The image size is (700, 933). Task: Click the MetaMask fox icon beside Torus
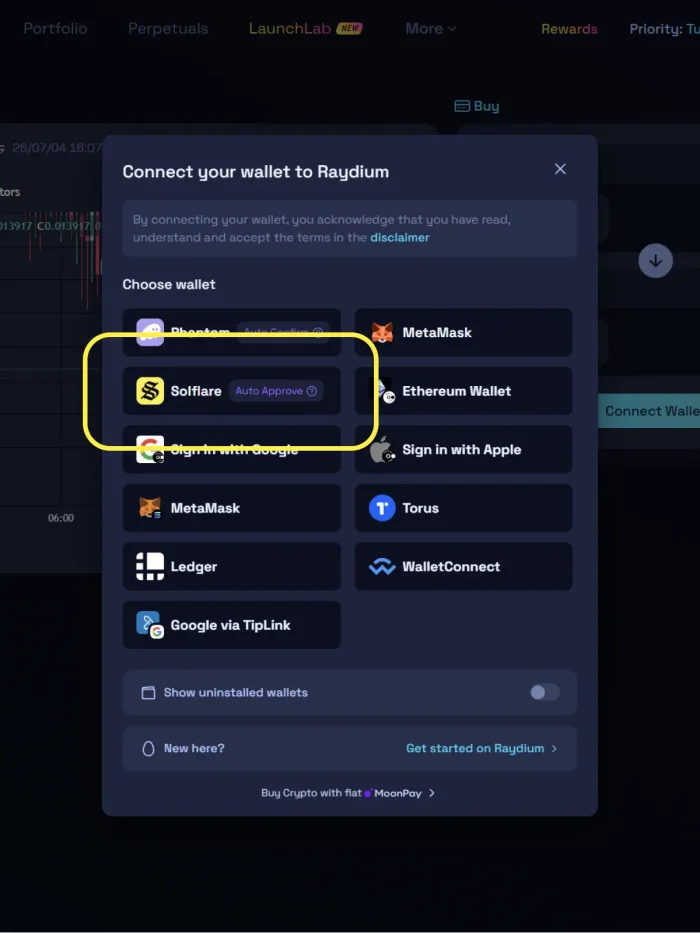[x=150, y=508]
